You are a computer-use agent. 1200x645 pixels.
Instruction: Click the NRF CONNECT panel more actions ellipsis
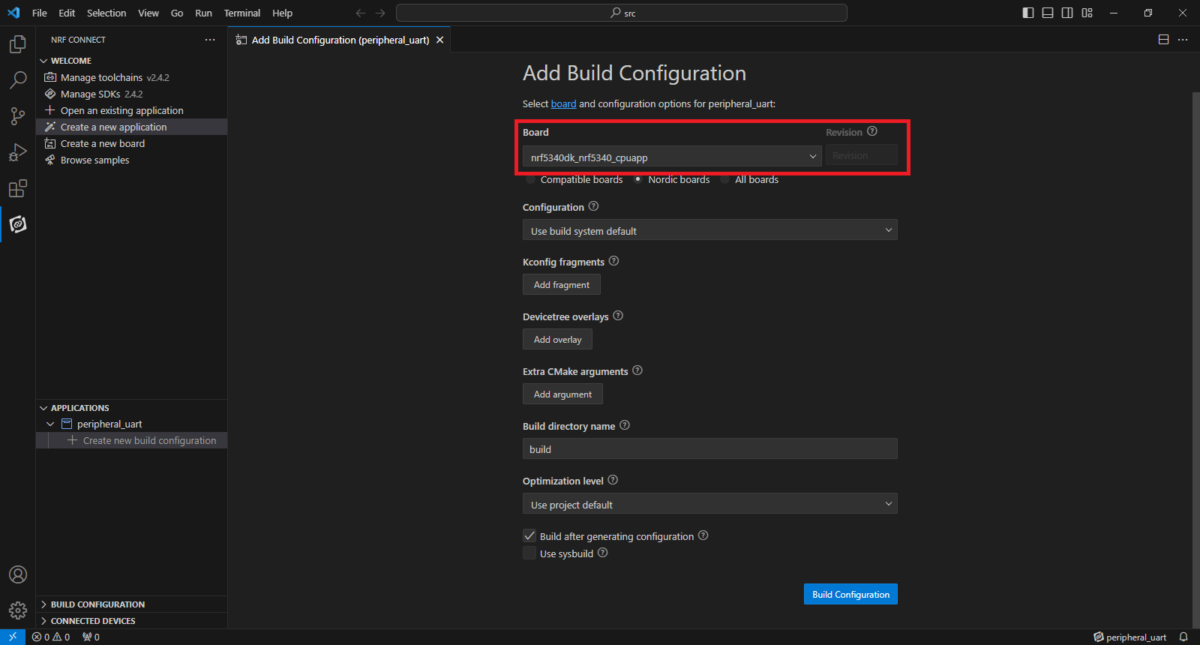click(x=209, y=40)
